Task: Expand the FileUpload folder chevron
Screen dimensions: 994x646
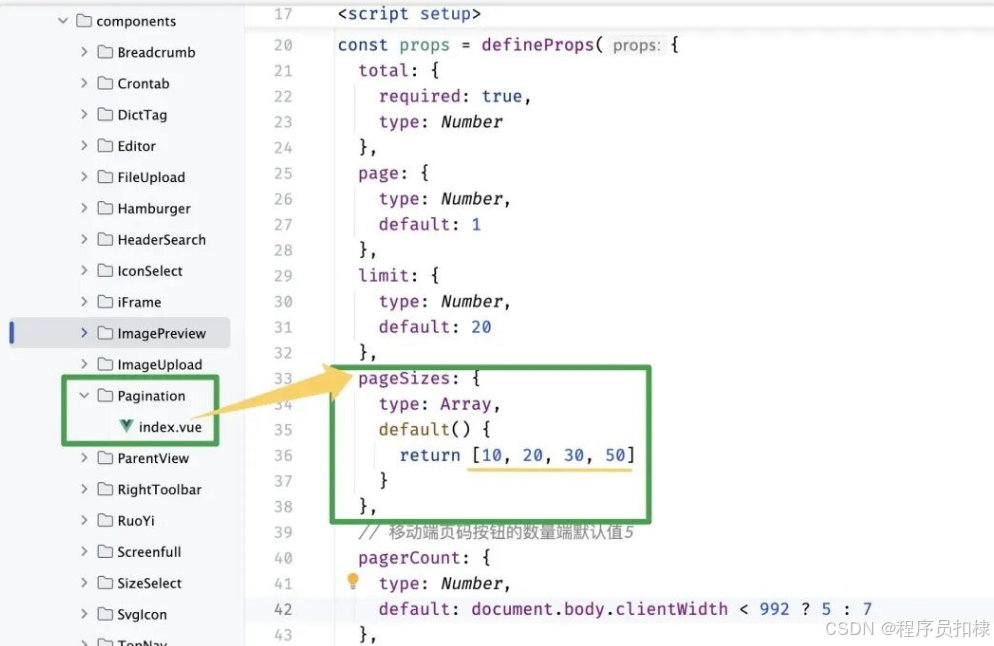Action: click(x=84, y=177)
